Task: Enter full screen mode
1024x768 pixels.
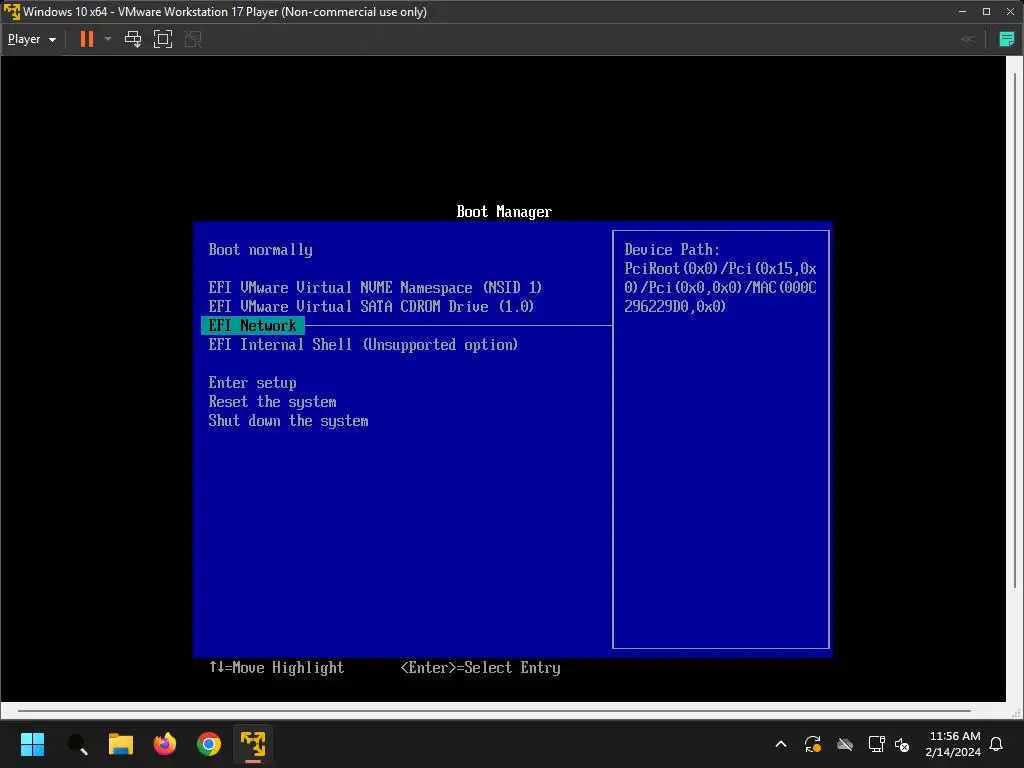Action: click(x=163, y=39)
